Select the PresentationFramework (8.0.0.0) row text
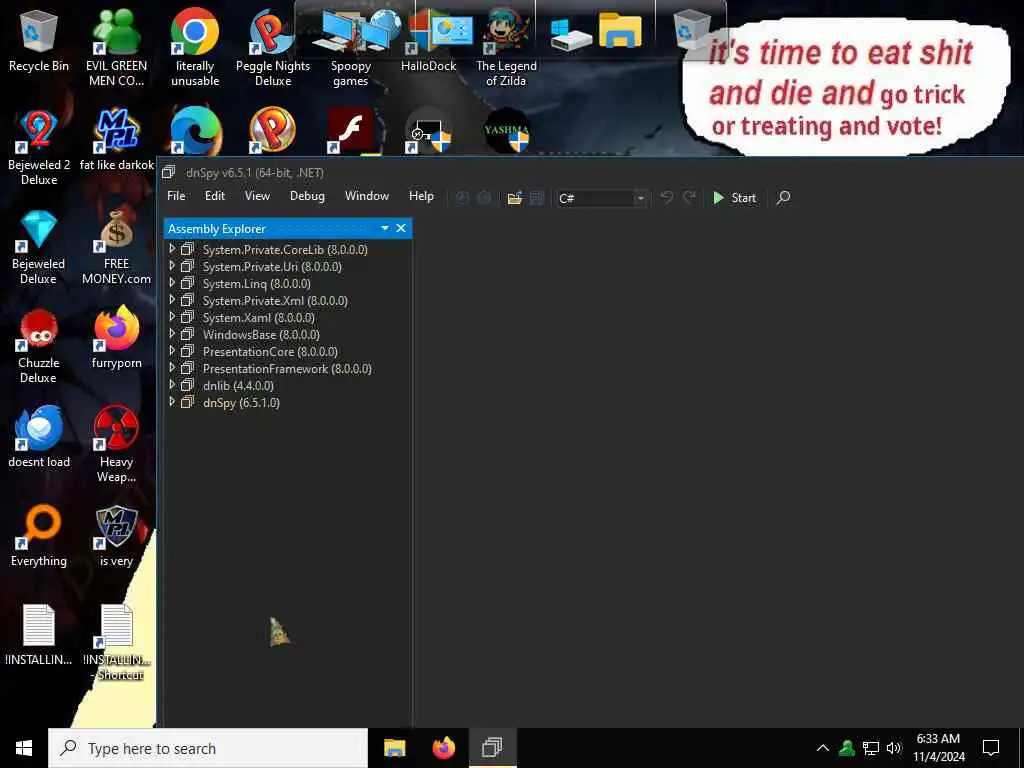Viewport: 1024px width, 768px height. coord(287,368)
